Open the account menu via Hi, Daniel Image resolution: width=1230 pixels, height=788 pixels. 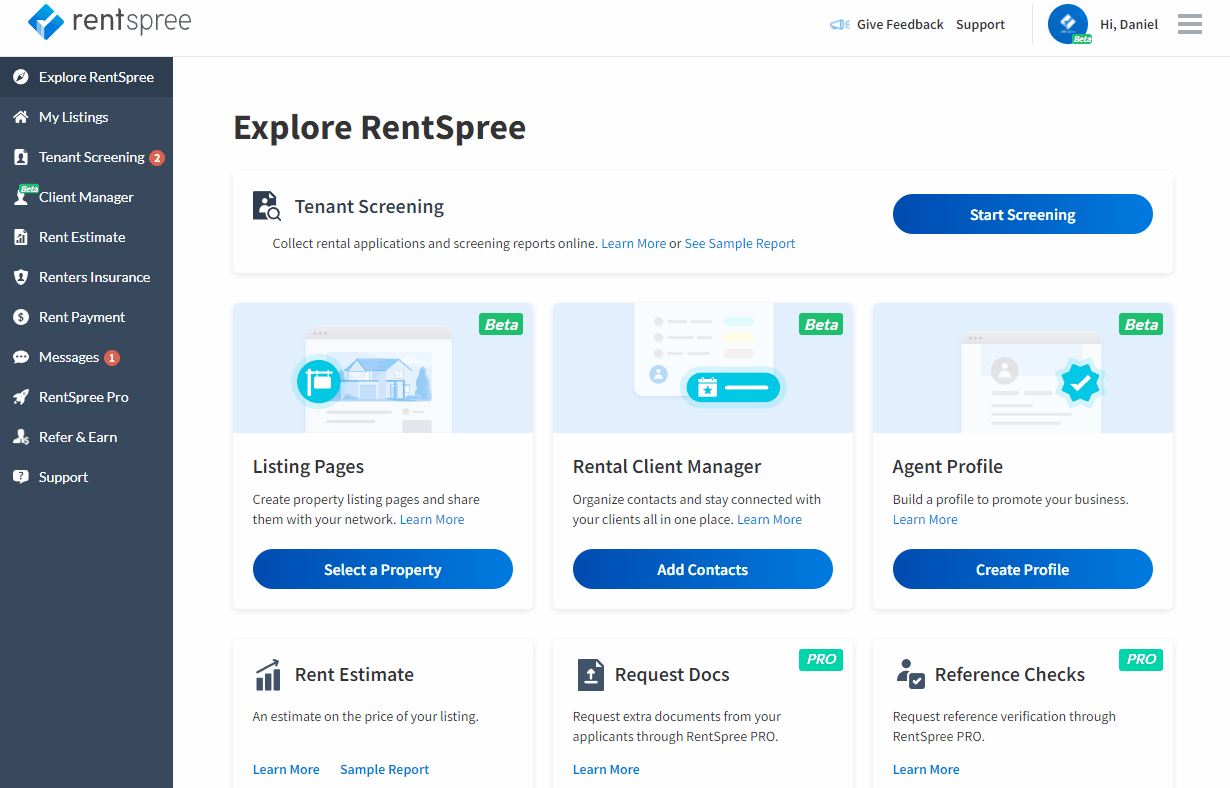(1129, 24)
